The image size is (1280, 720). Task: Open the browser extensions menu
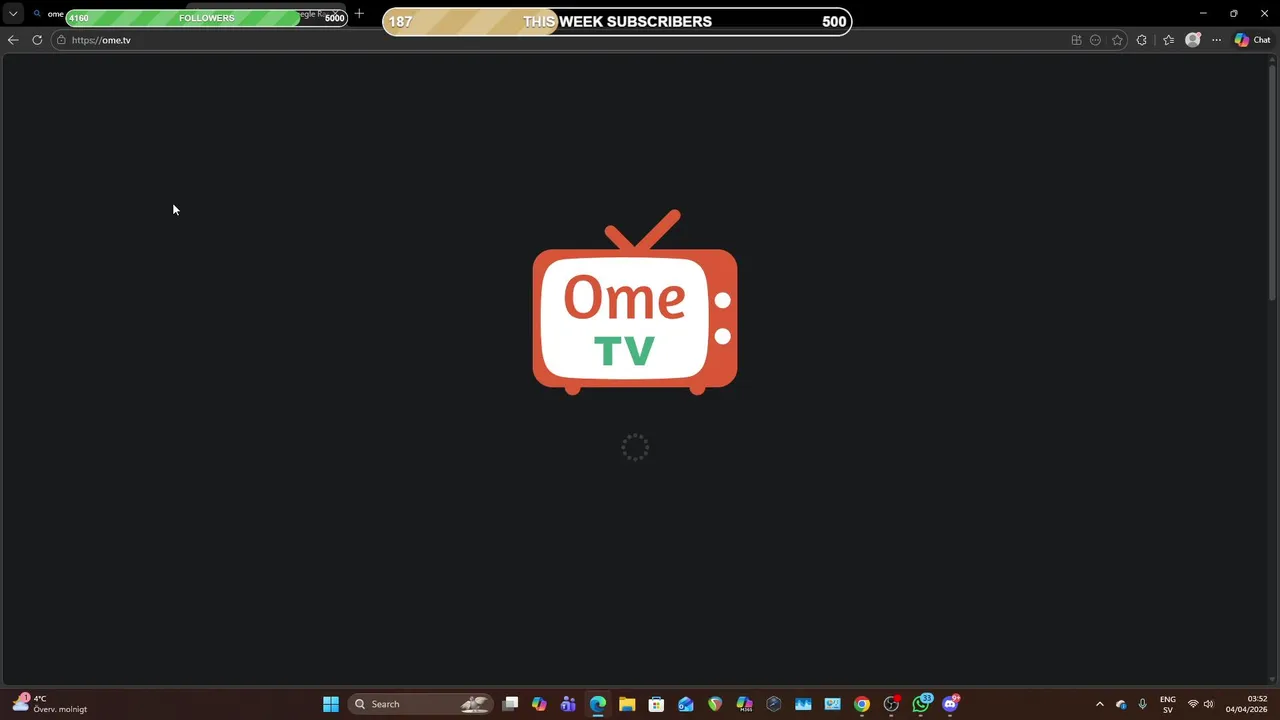click(x=1142, y=40)
